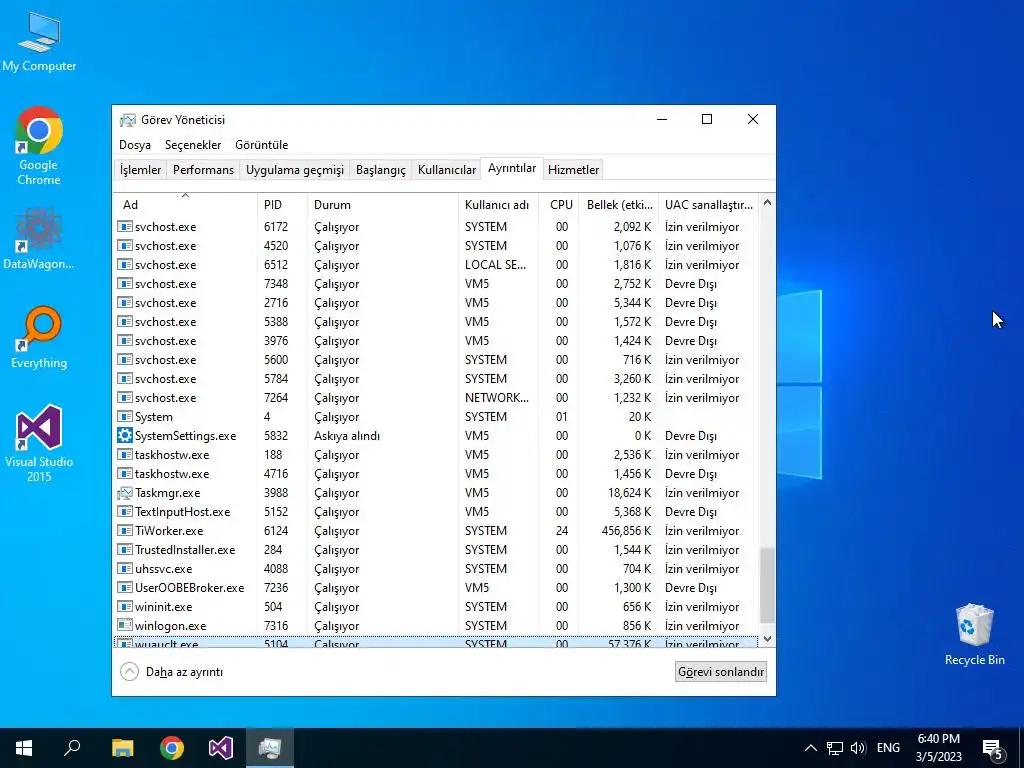Select the Recycle Bin desktop icon
The image size is (1024, 768).
(974, 634)
